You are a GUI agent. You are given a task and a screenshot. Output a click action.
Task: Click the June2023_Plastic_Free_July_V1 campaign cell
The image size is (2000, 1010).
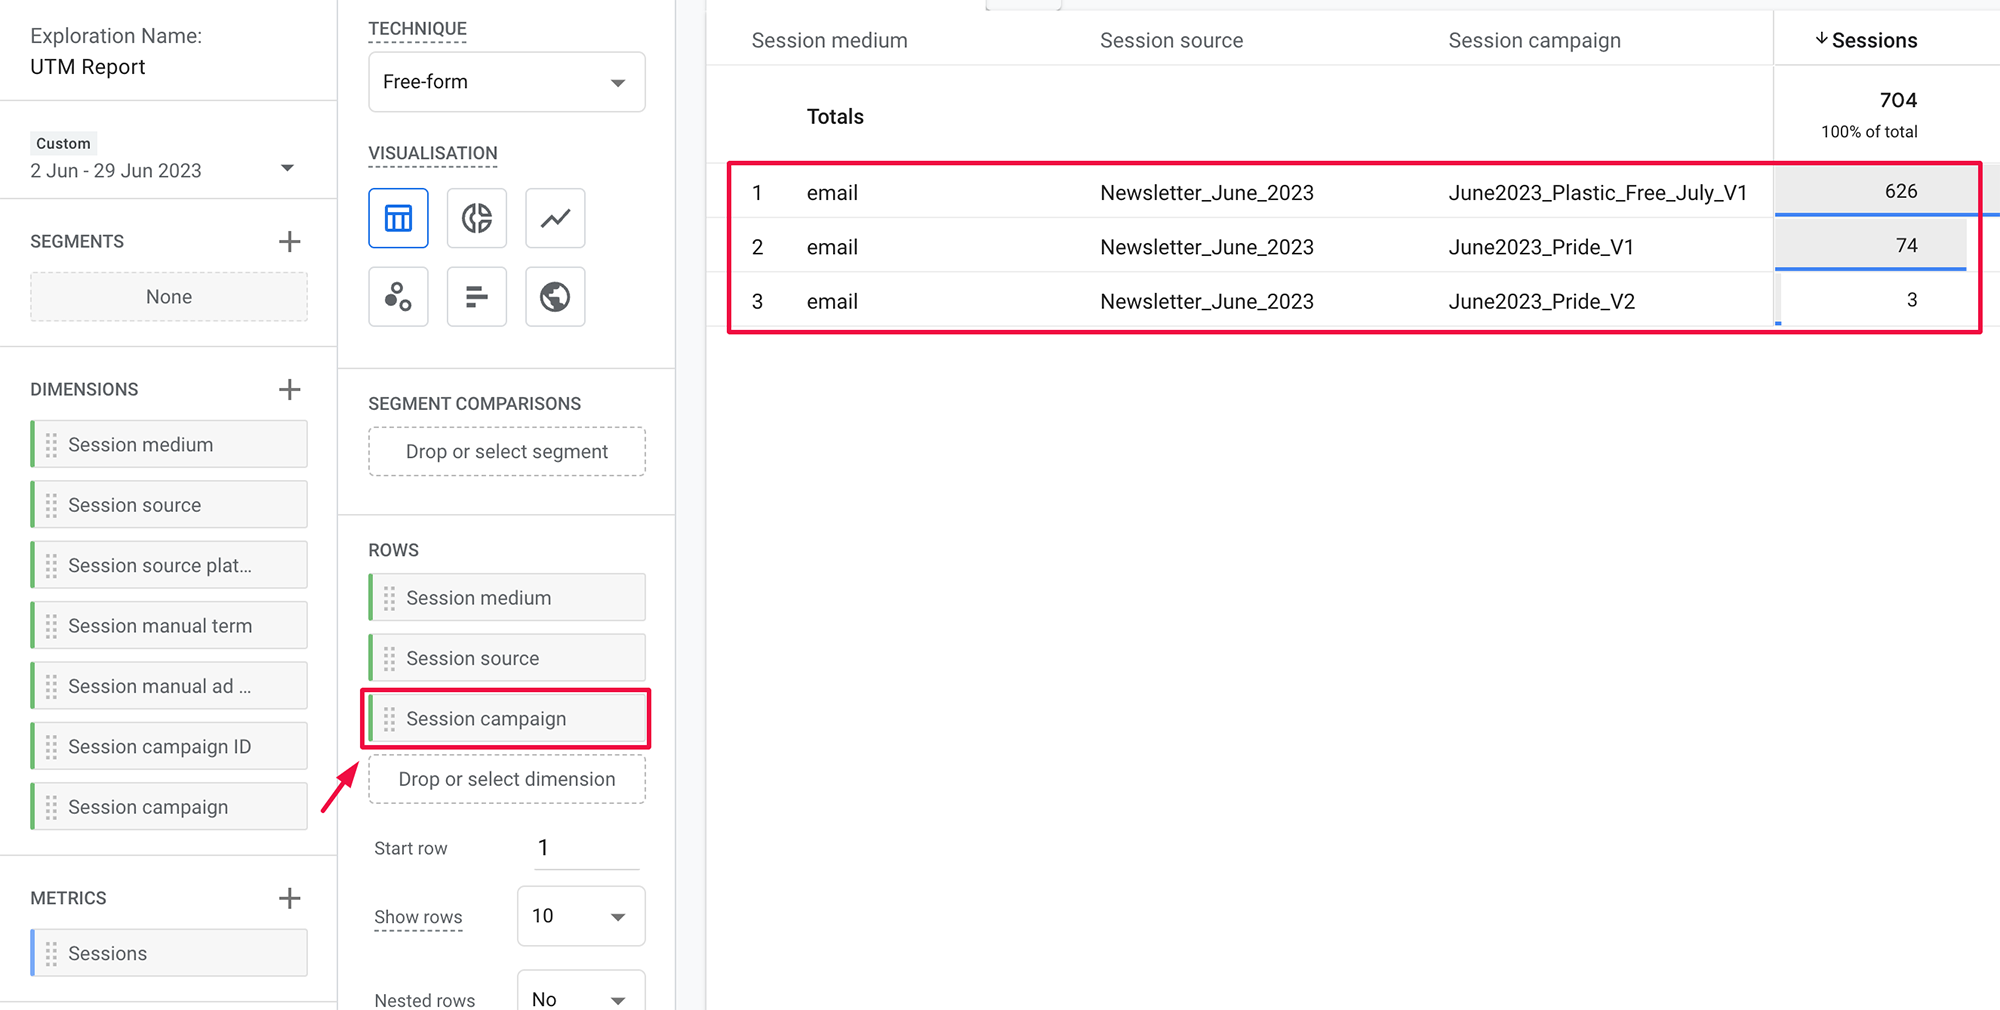(x=1598, y=192)
